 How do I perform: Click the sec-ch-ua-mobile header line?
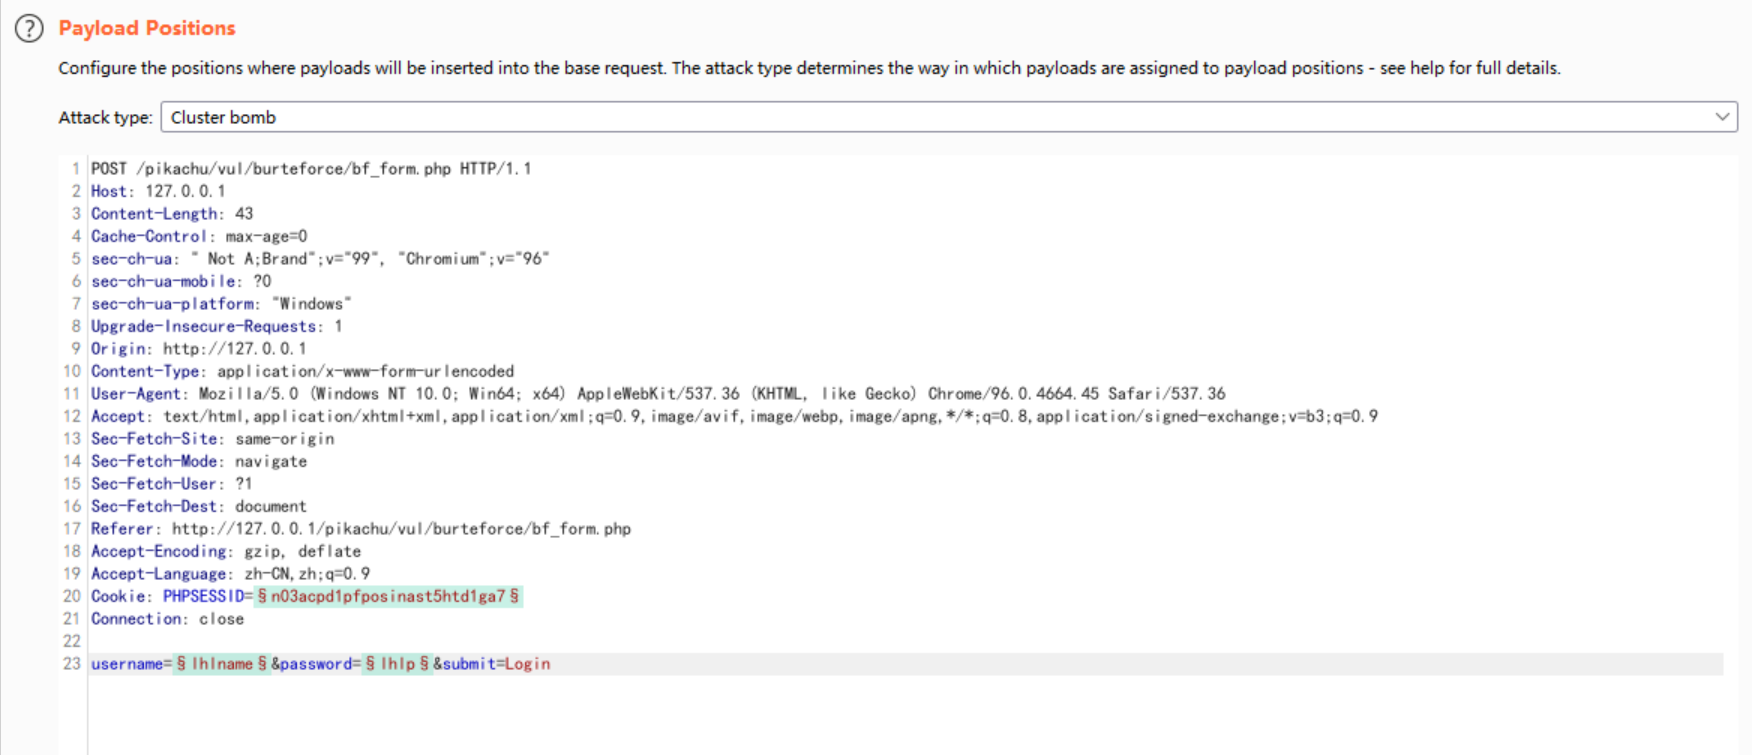181,281
